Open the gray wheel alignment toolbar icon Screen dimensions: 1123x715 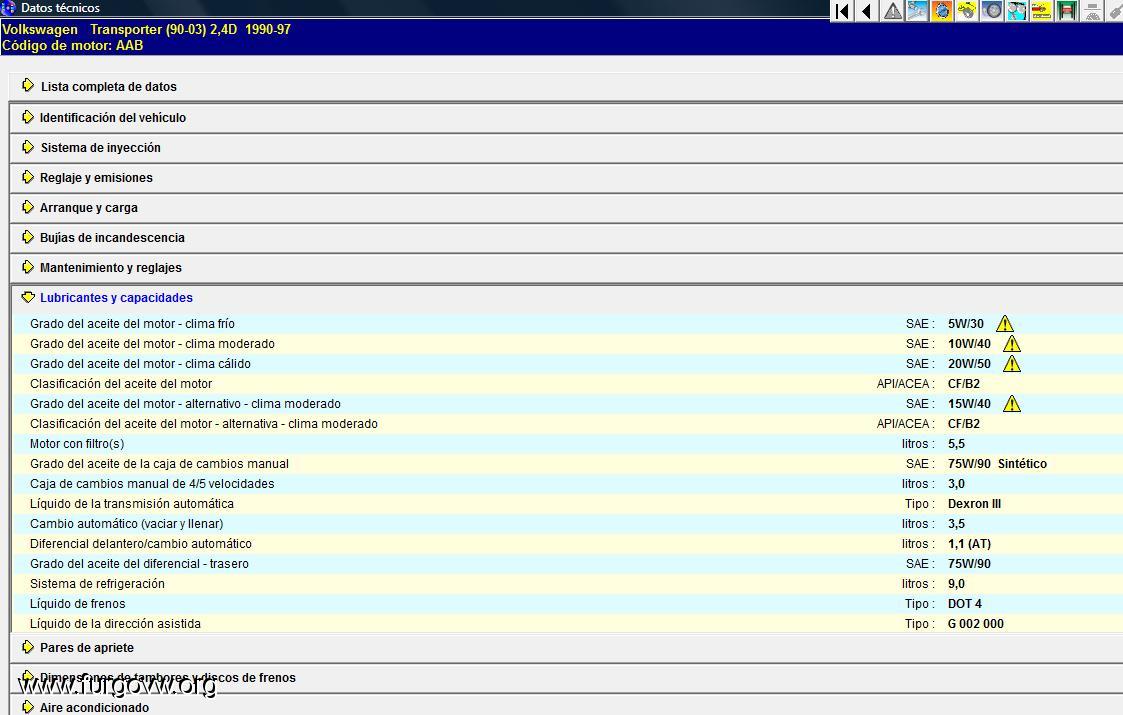click(1092, 11)
